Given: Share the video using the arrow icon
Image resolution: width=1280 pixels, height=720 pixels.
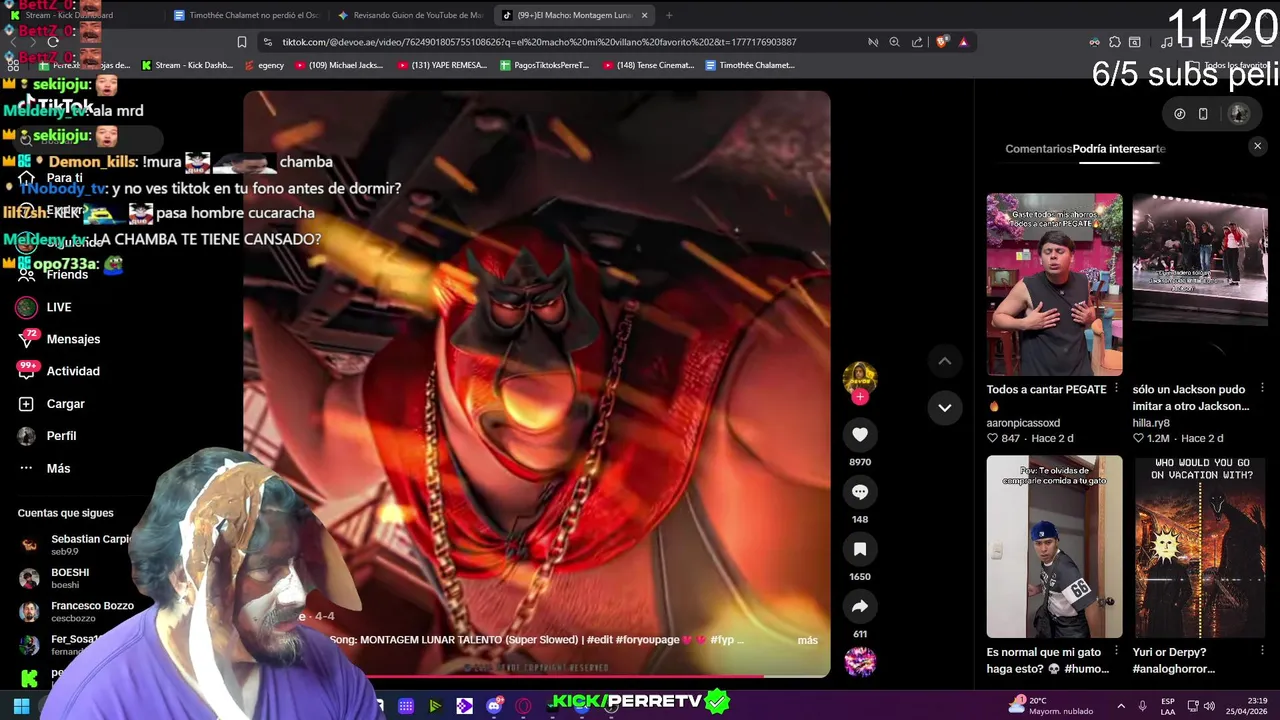Looking at the screenshot, I should tap(860, 606).
